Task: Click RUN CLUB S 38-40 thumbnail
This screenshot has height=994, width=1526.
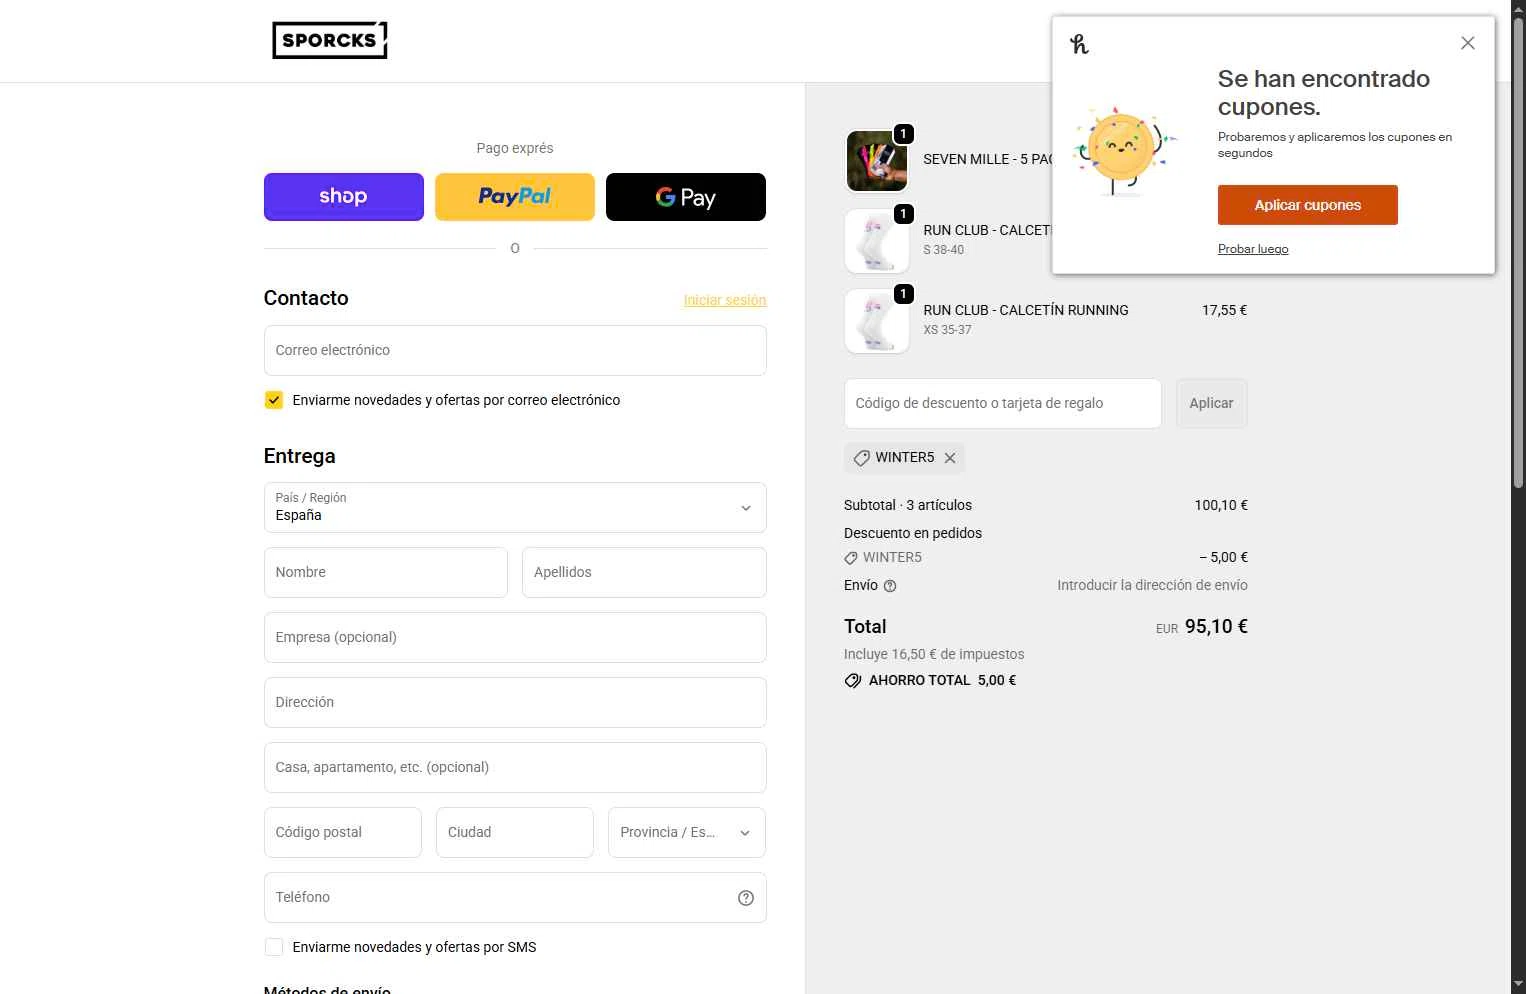Action: coord(877,241)
